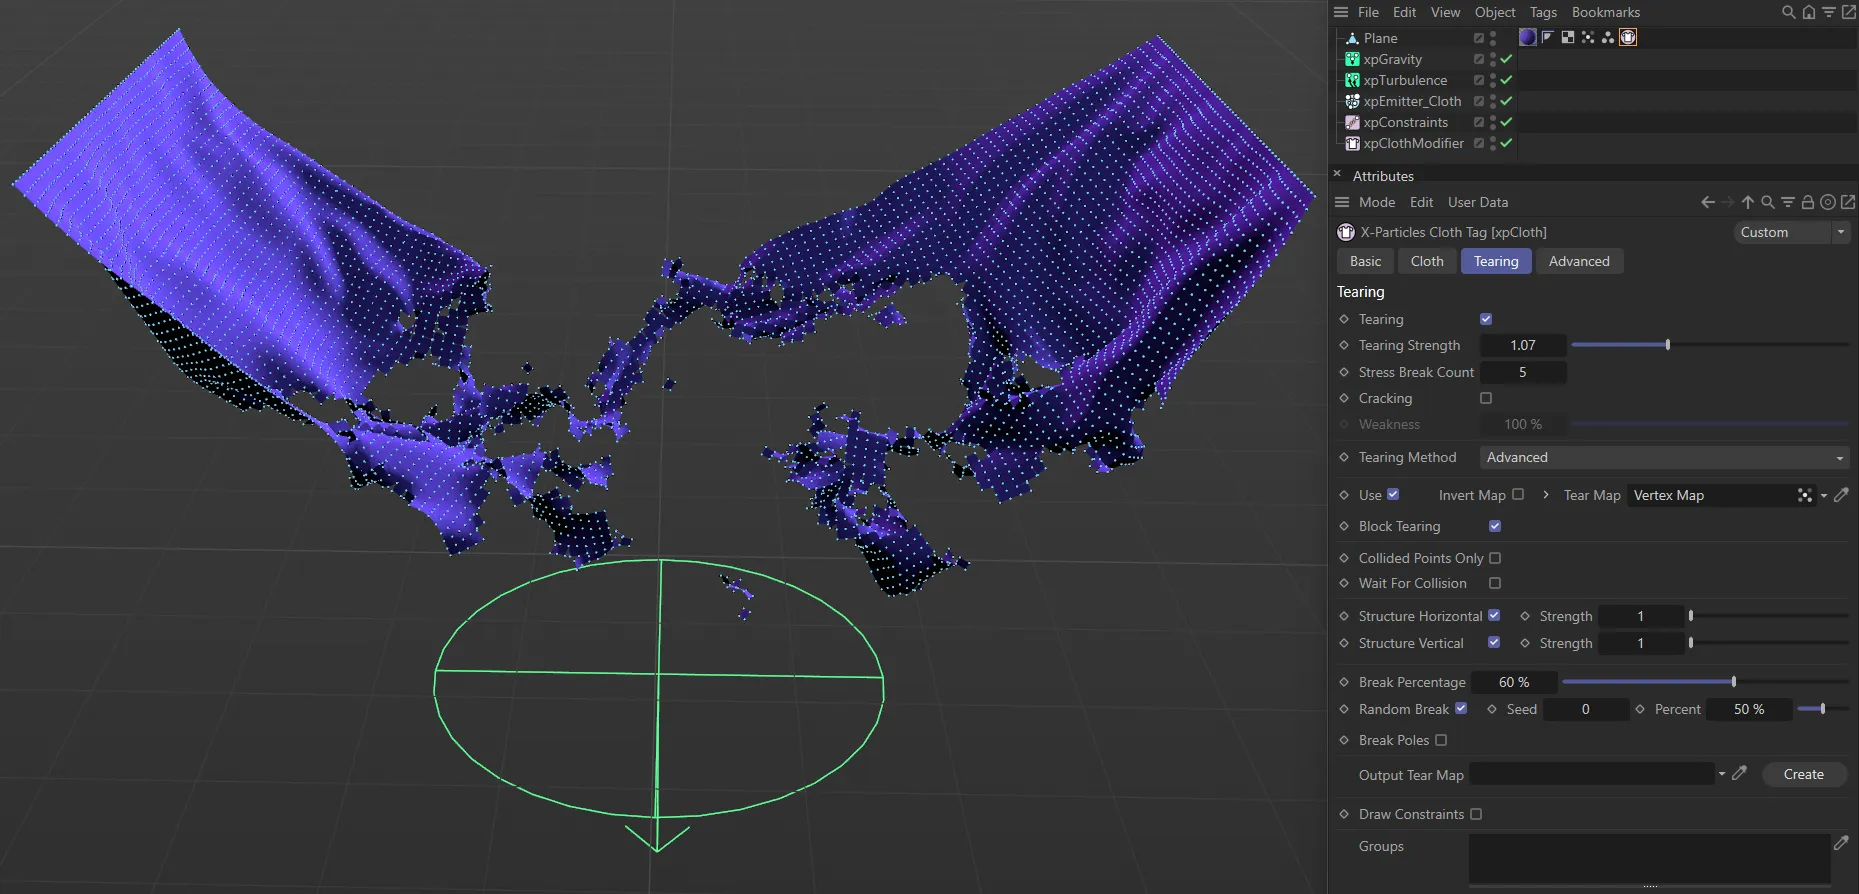Click the Seed value field
1859x894 pixels.
[1585, 709]
